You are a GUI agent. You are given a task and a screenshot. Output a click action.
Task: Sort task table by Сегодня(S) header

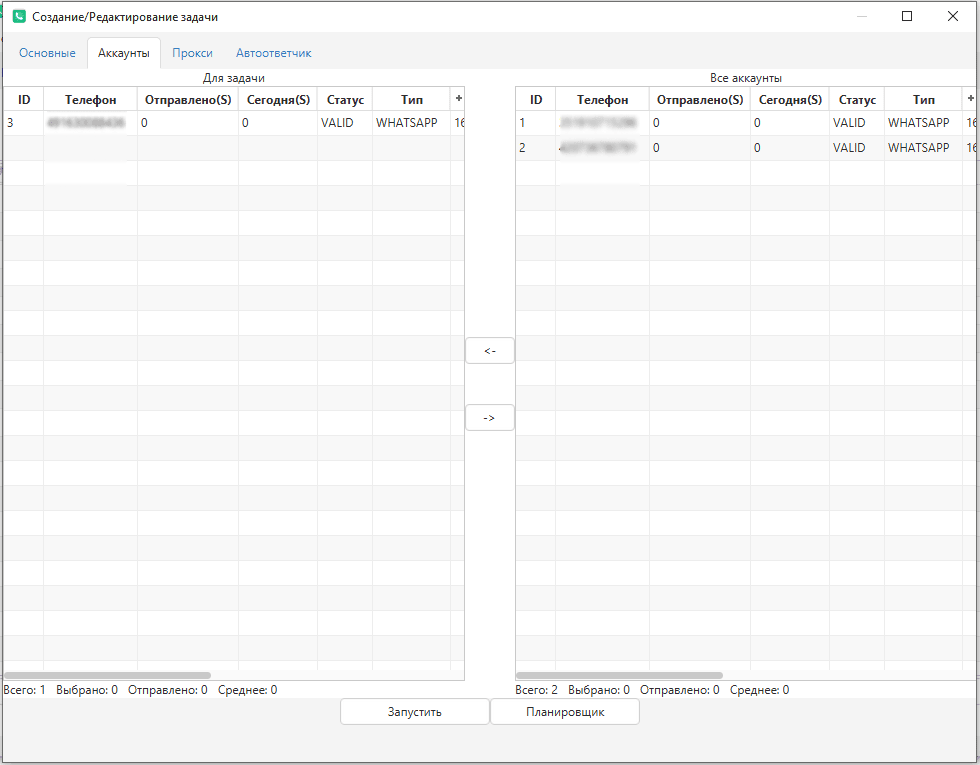tap(278, 99)
